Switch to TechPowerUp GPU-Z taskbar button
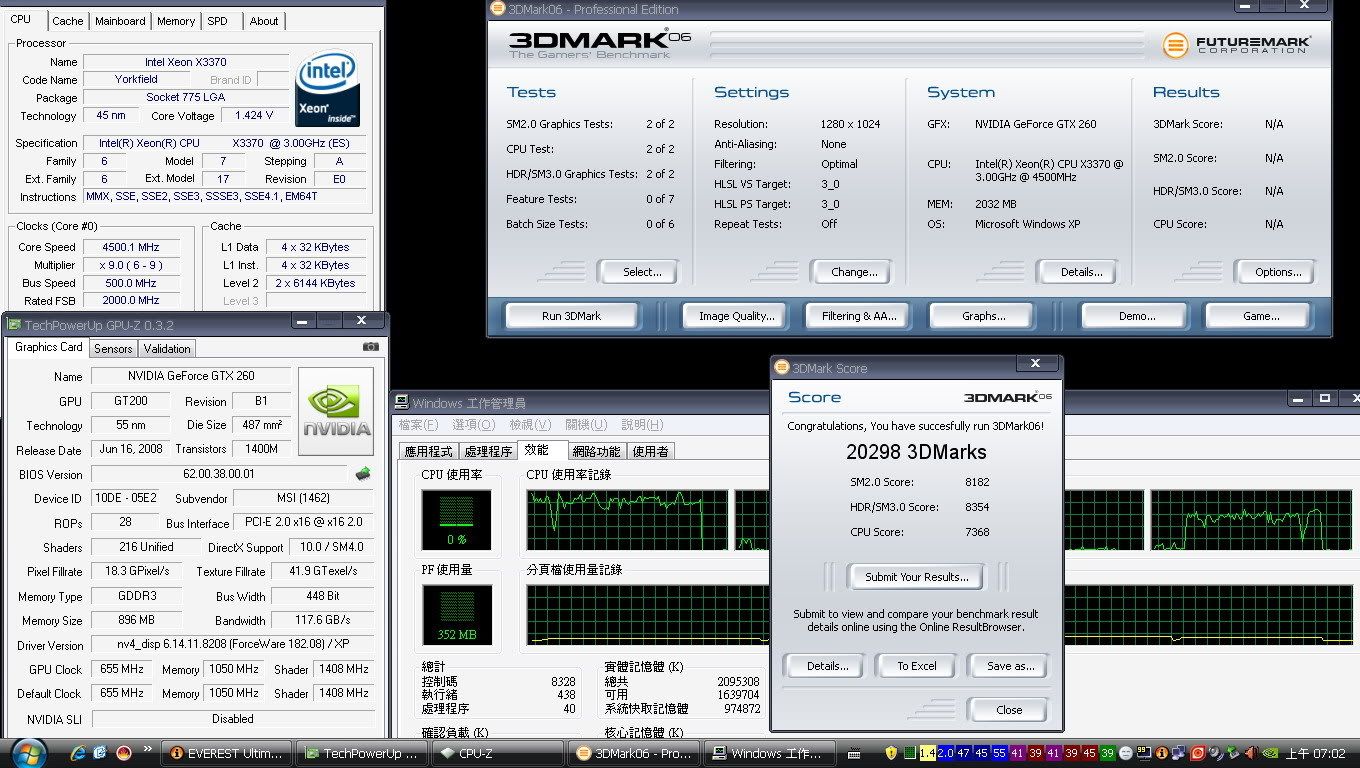1360x768 pixels. point(362,753)
